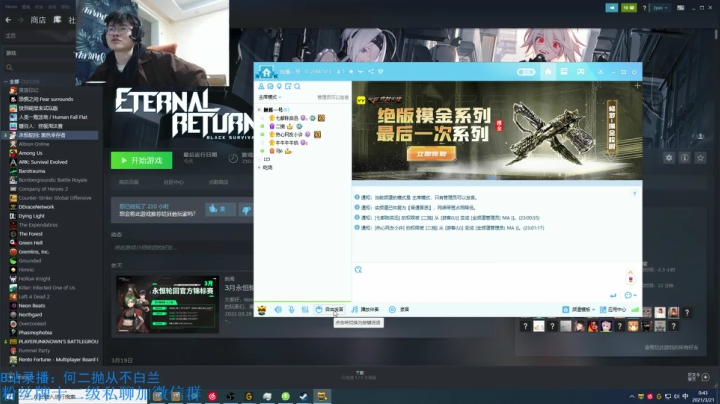The height and width of the screenshot is (404, 720).
Task: Click the 立即领取 banner button
Action: point(431,154)
